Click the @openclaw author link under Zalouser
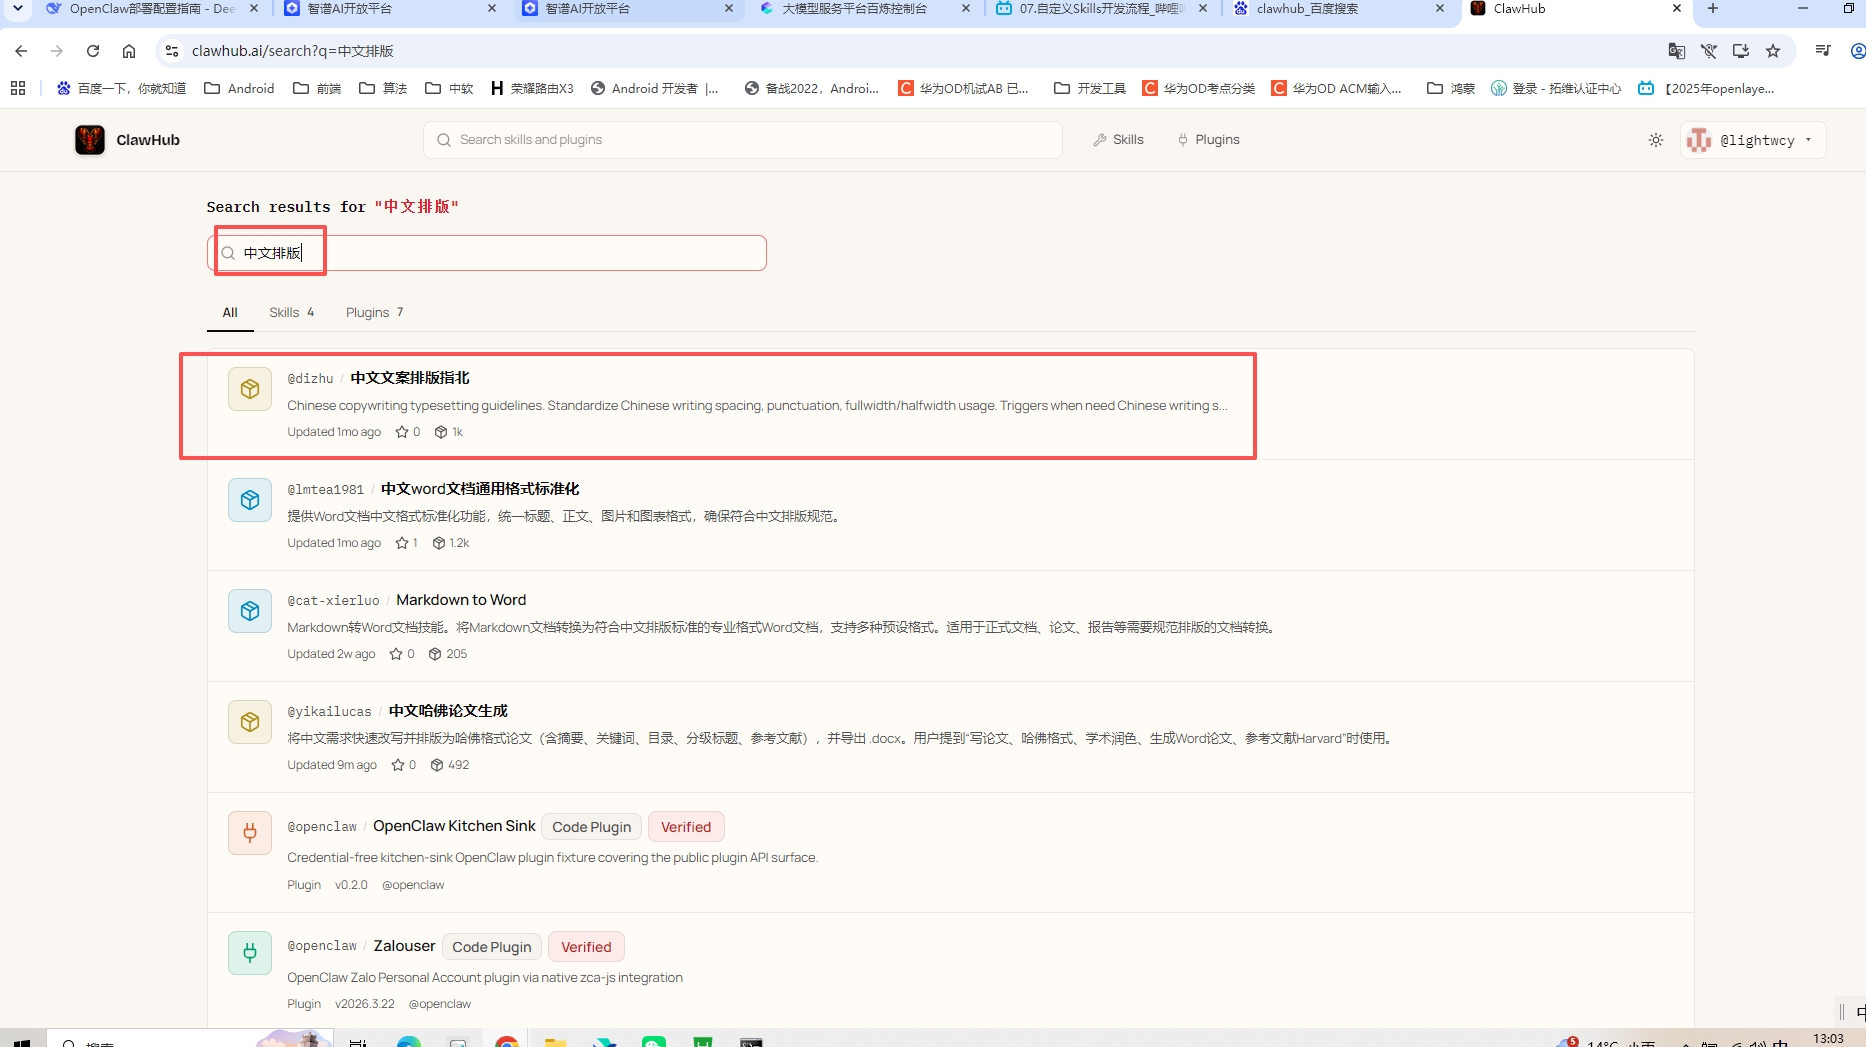 point(440,1004)
